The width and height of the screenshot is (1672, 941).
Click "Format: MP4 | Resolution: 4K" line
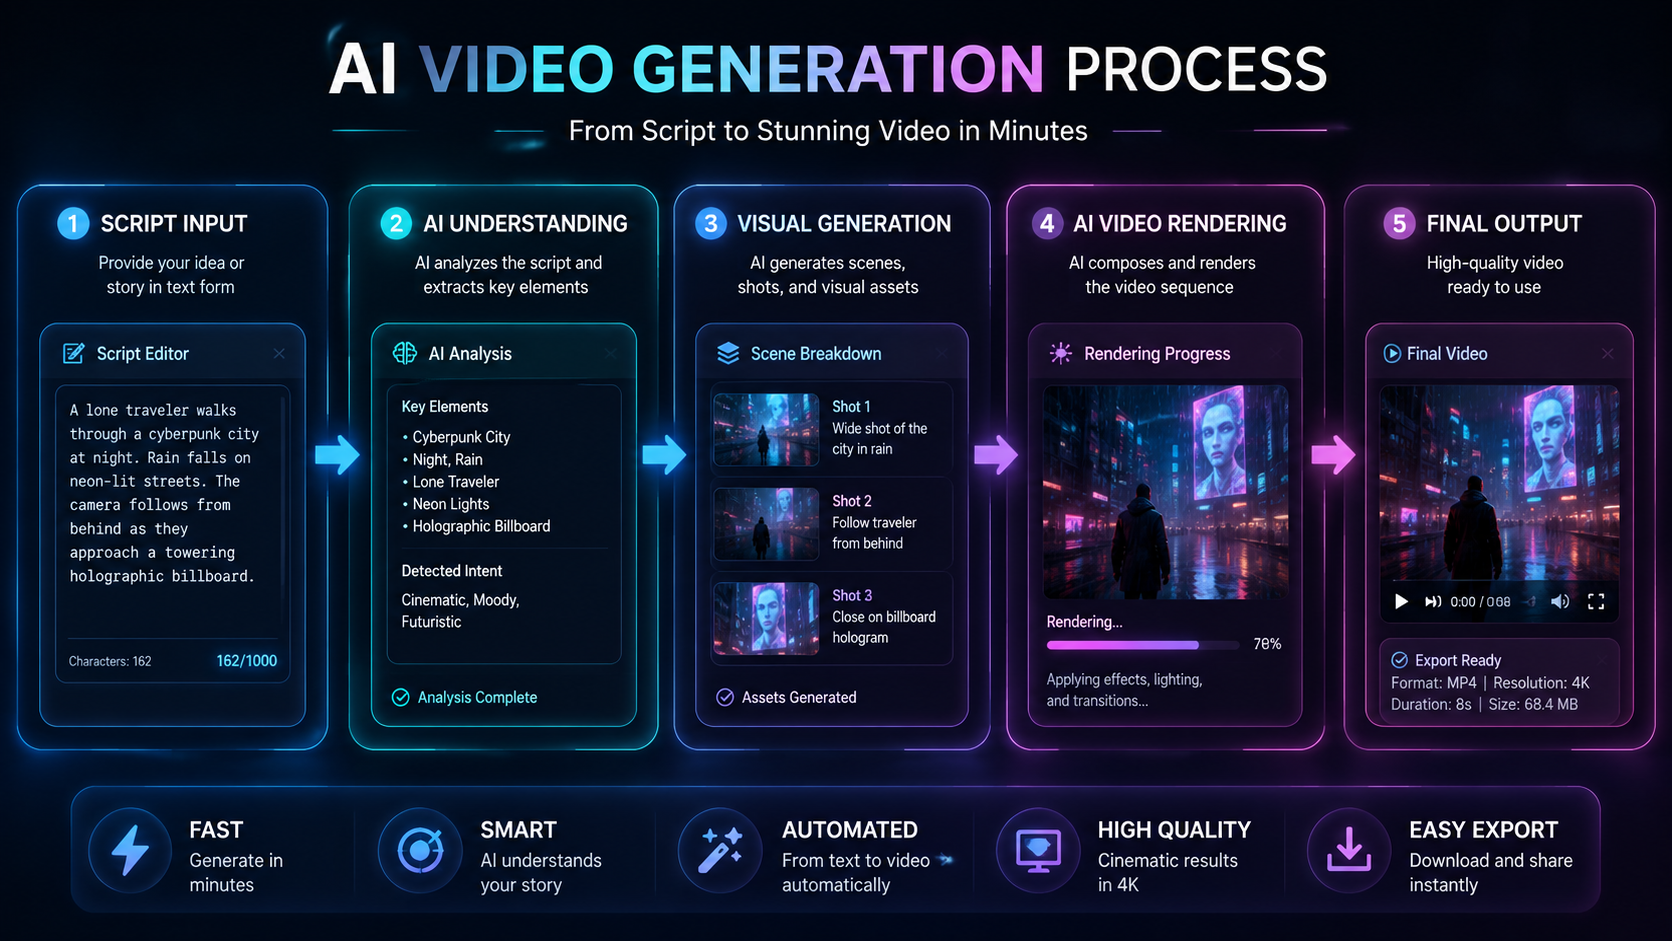tap(1490, 683)
